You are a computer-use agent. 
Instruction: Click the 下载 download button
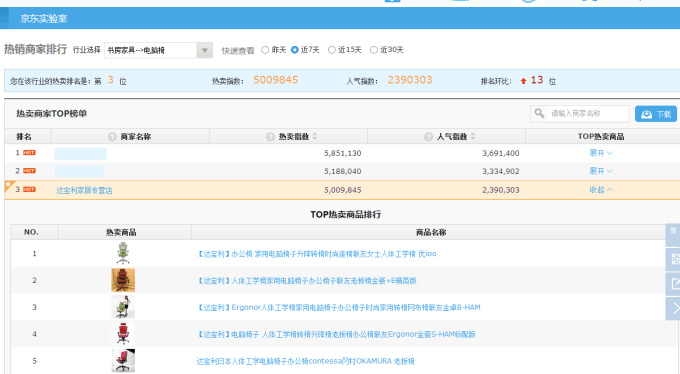pos(656,114)
